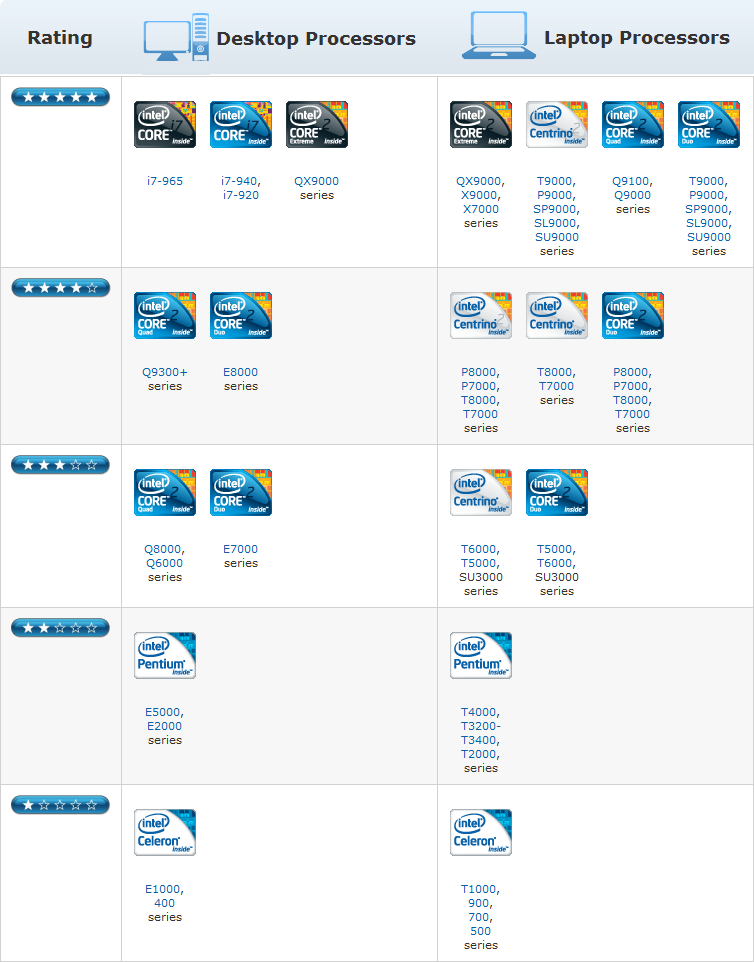Open the 900 link under Celeron

479,904
